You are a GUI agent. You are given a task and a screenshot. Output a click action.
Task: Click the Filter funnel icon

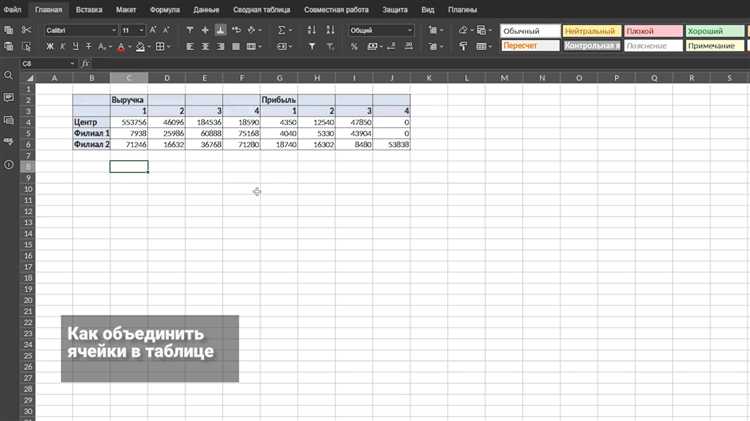pos(312,46)
